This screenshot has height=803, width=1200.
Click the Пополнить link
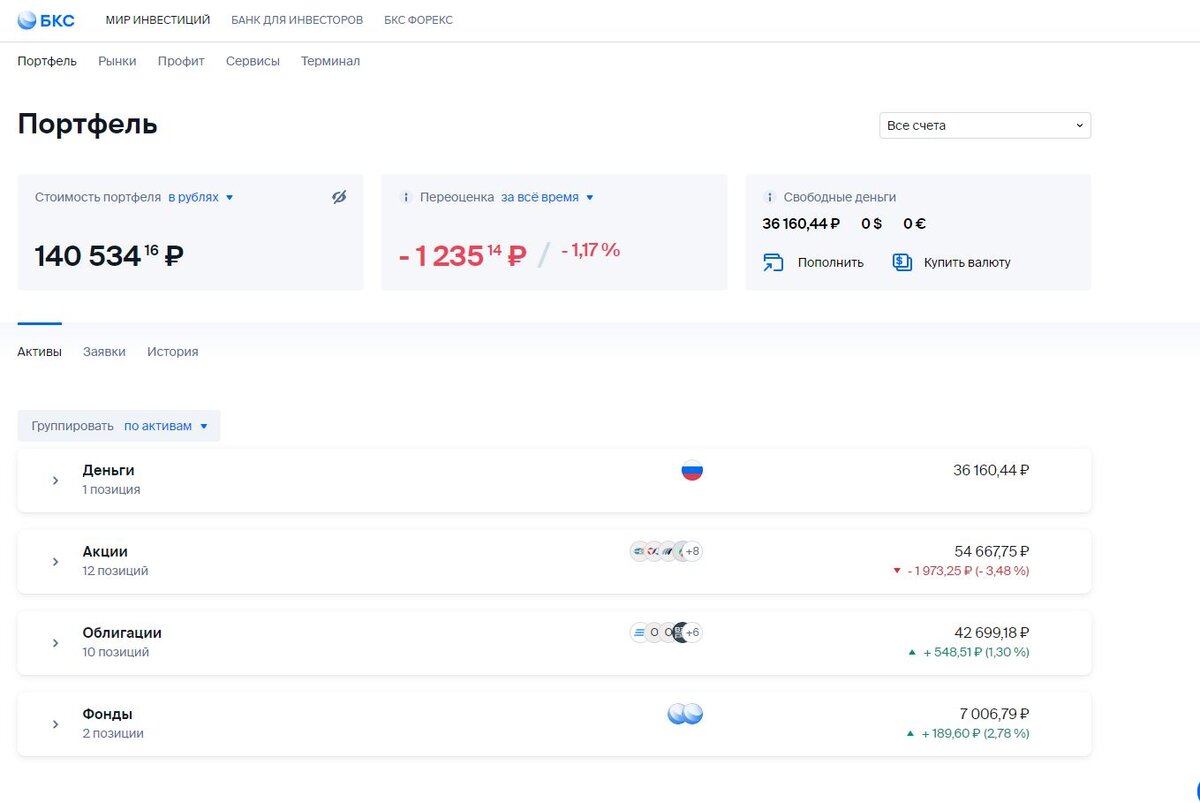[x=831, y=263]
